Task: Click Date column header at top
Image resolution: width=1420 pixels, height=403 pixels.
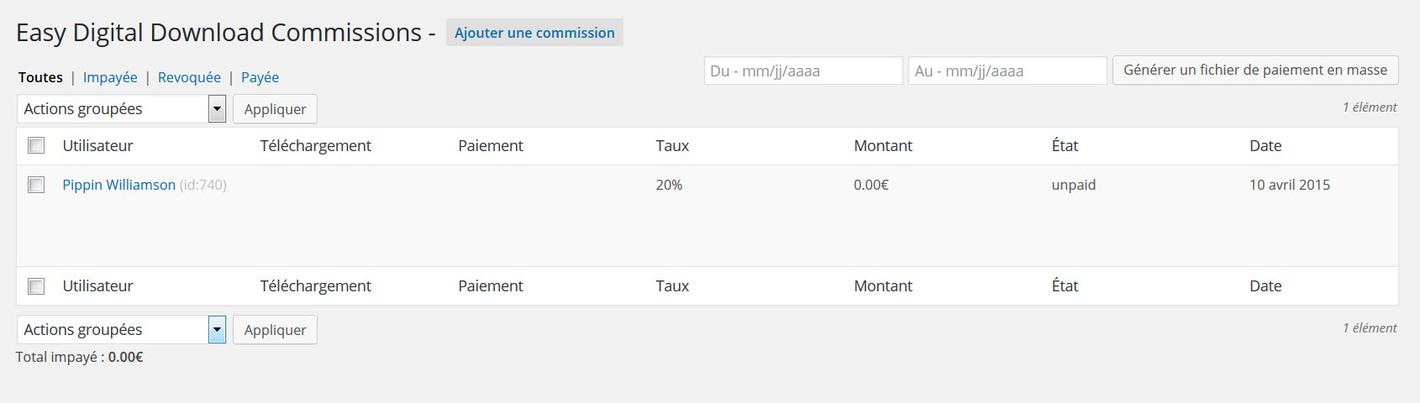Action: 1265,146
